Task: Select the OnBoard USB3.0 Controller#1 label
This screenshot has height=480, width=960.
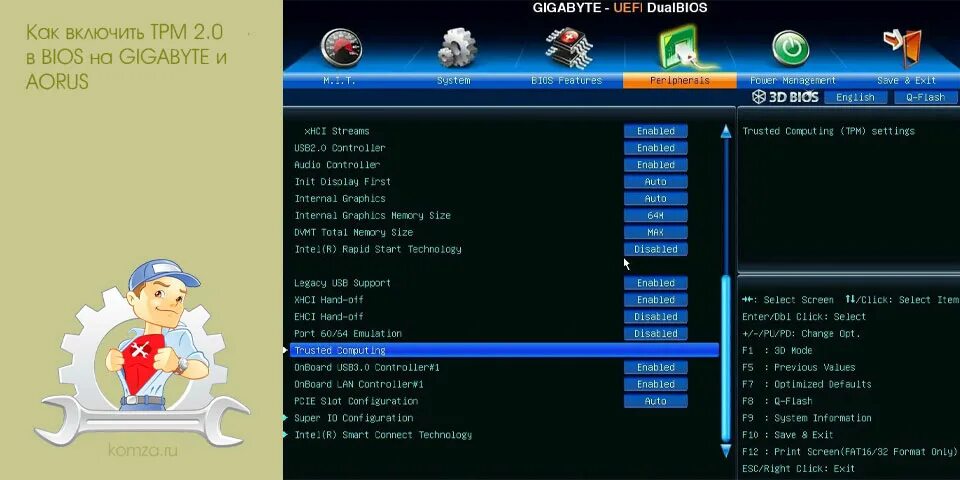Action: click(367, 367)
